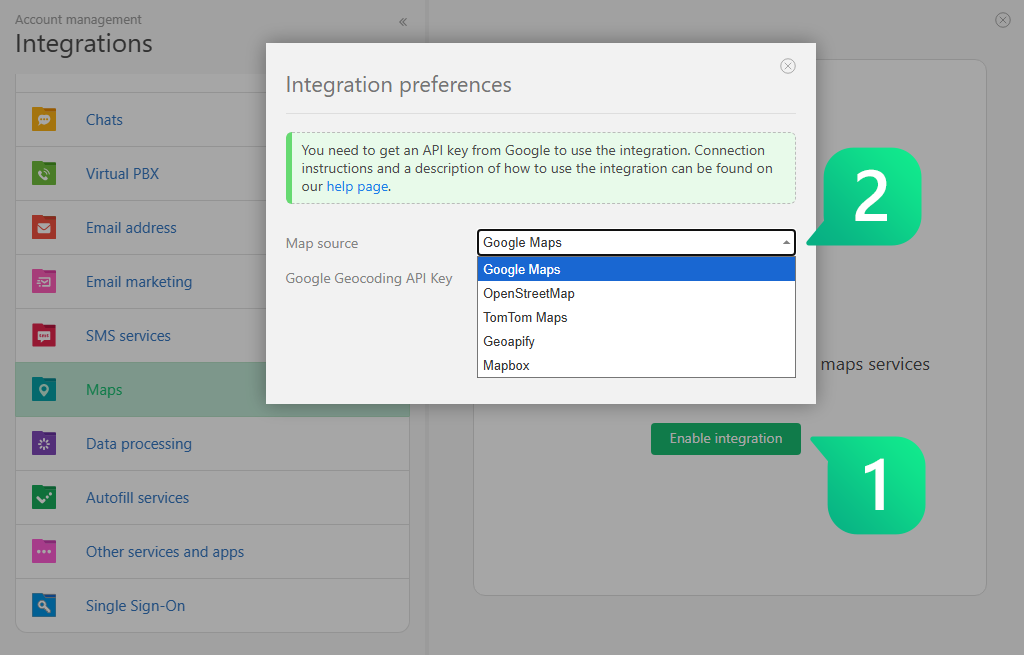
Task: Click the green Autofill services checkmark icon
Action: [44, 498]
